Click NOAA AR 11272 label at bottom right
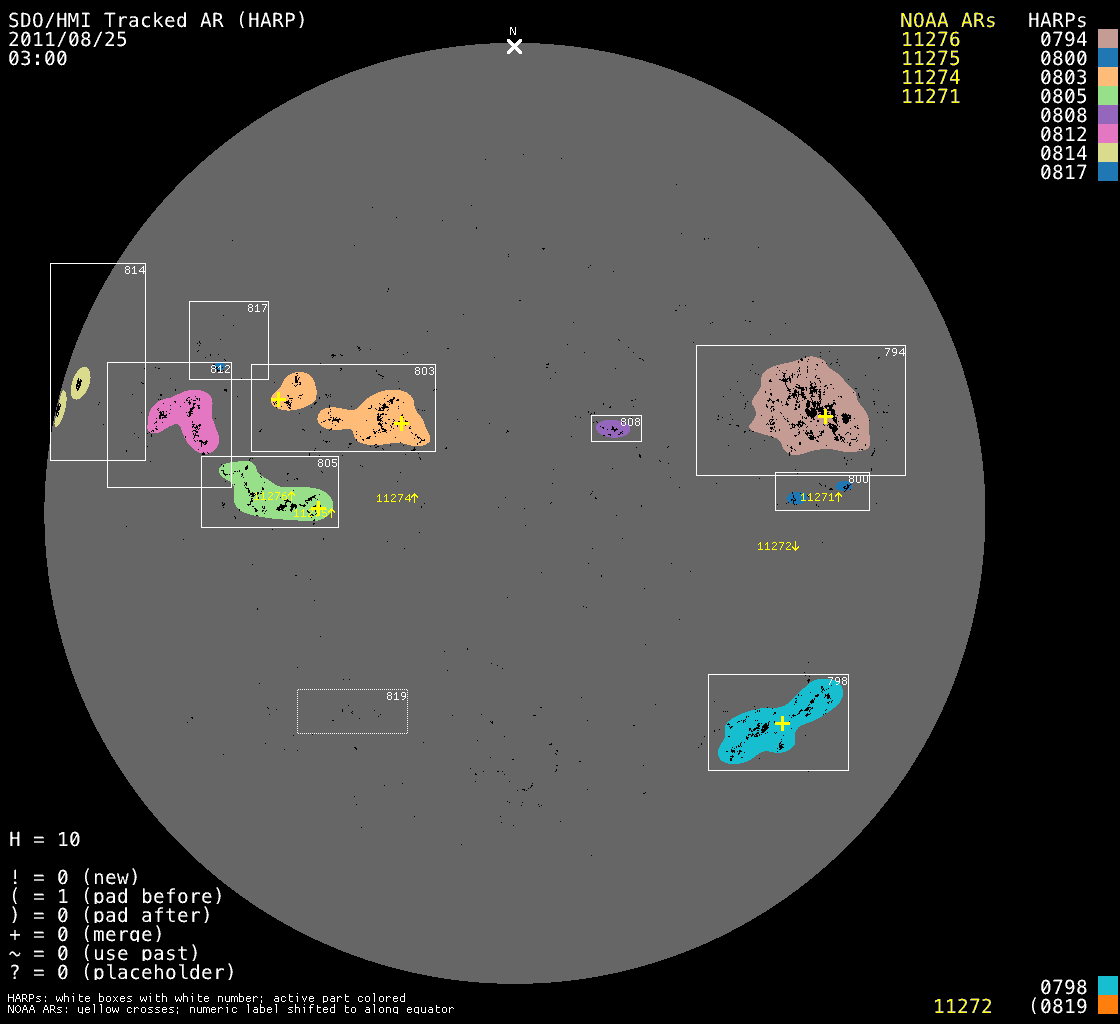Screen dimensions: 1120x1024 962,1006
